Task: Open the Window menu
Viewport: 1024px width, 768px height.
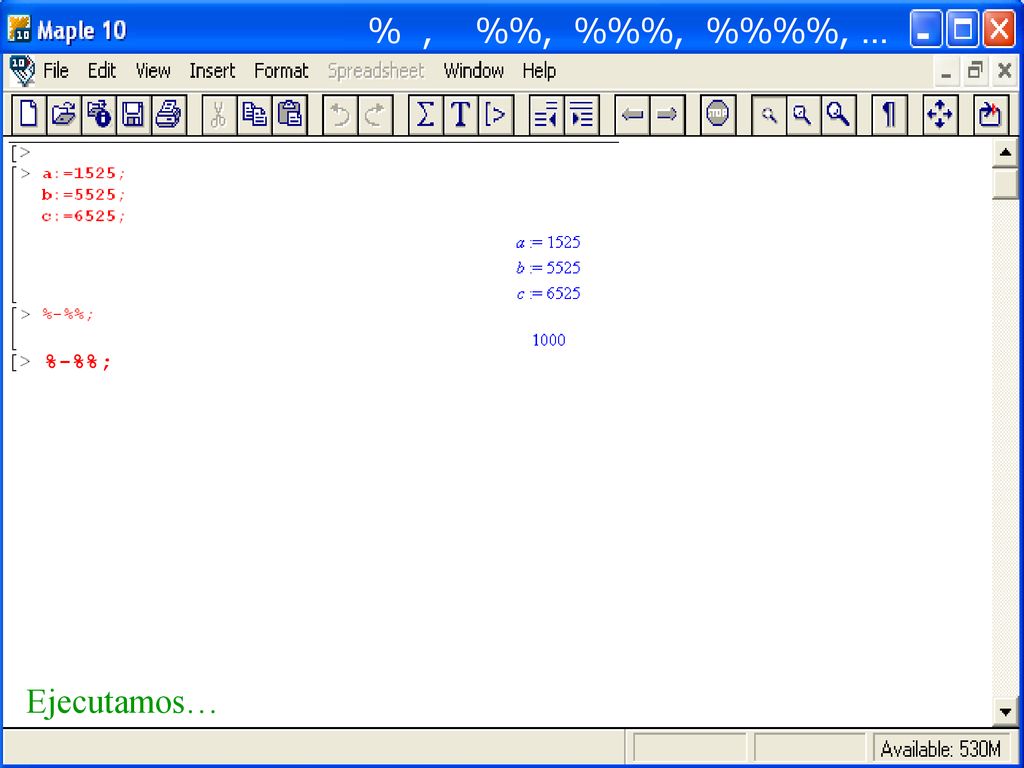Action: 473,71
